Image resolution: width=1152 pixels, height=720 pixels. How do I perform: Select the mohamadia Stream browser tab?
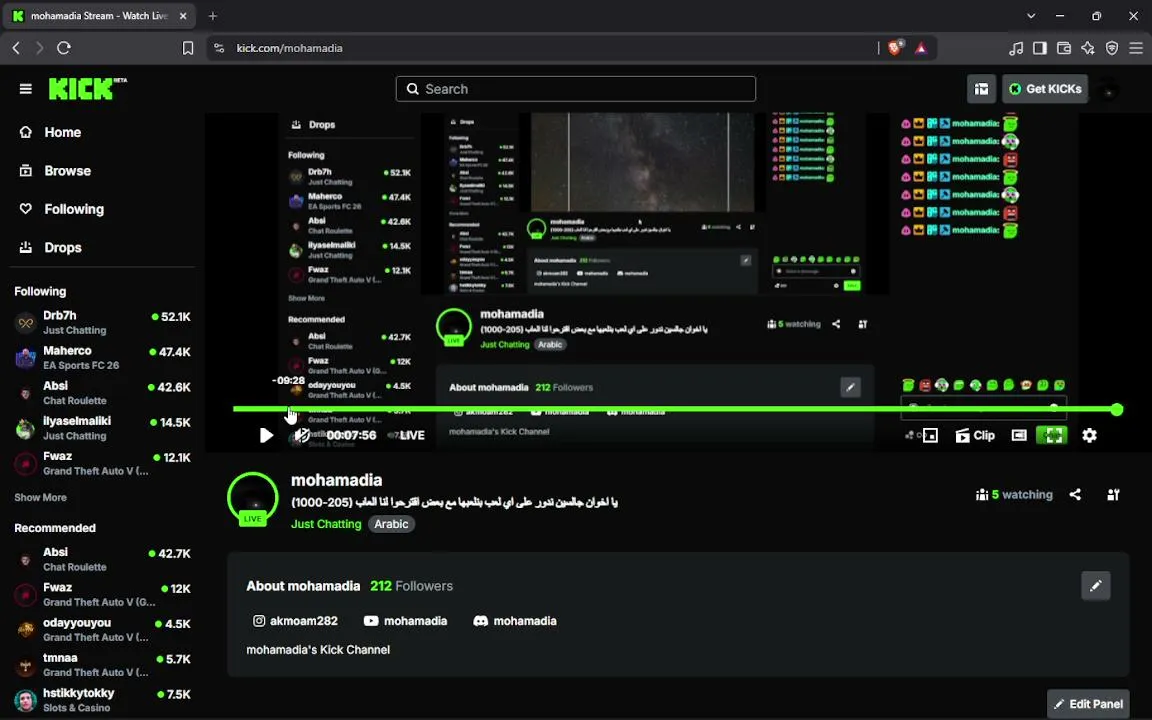coord(99,15)
